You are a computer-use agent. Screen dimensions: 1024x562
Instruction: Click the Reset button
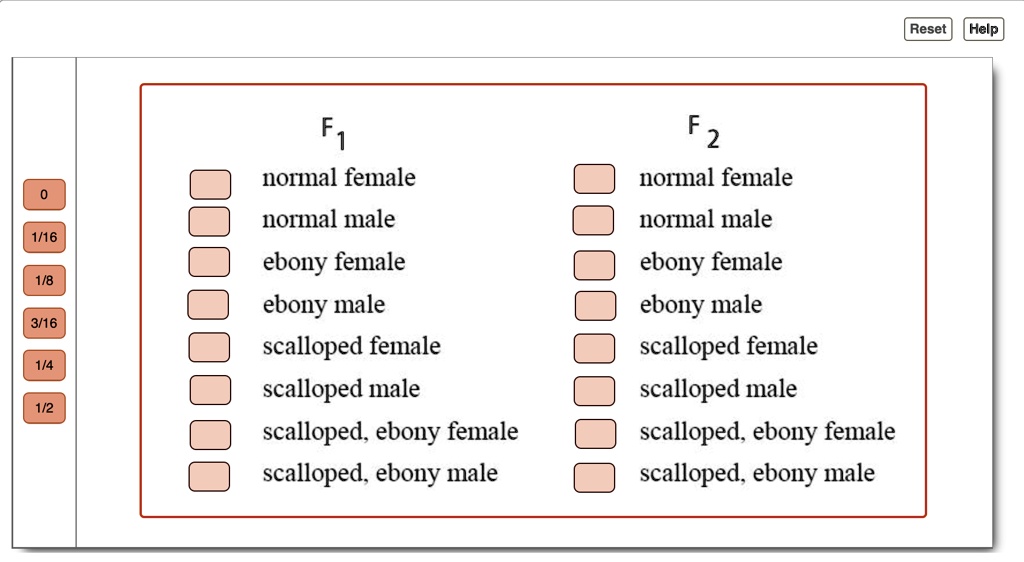pos(928,29)
